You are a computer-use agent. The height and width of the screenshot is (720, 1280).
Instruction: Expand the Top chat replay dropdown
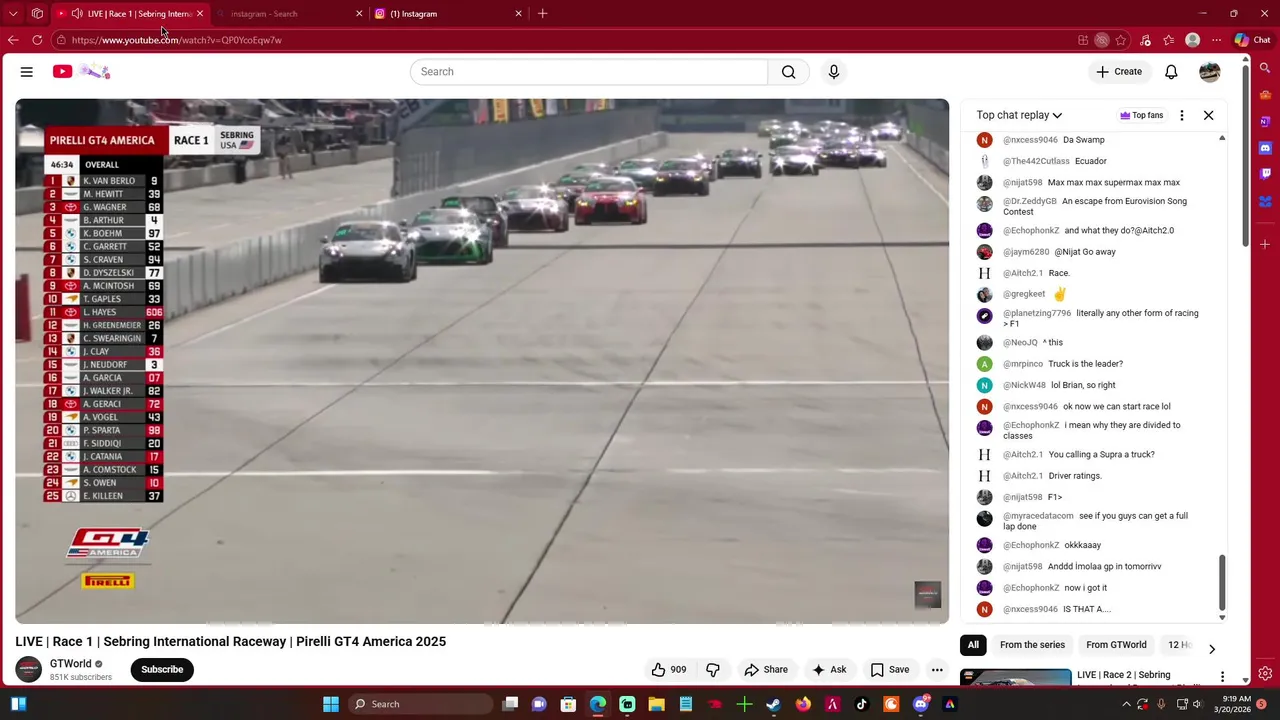click(1019, 115)
